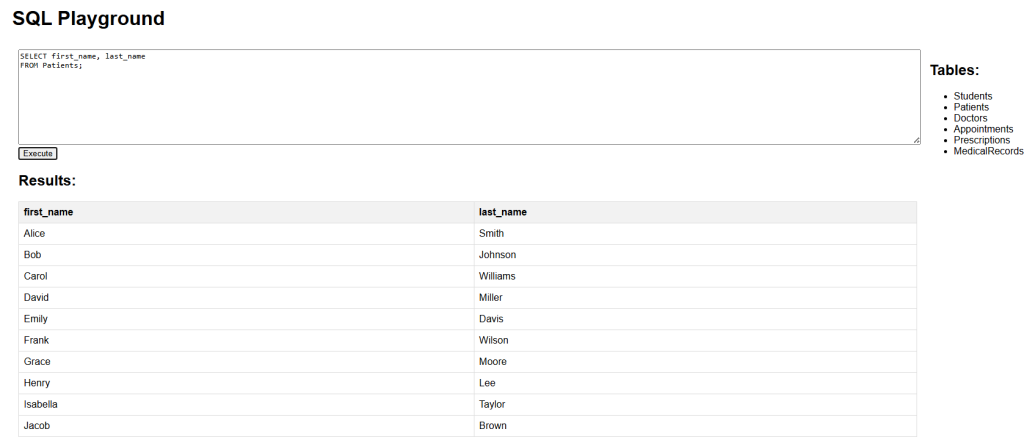Select MedicalRecords in the Tables list

click(x=988, y=151)
